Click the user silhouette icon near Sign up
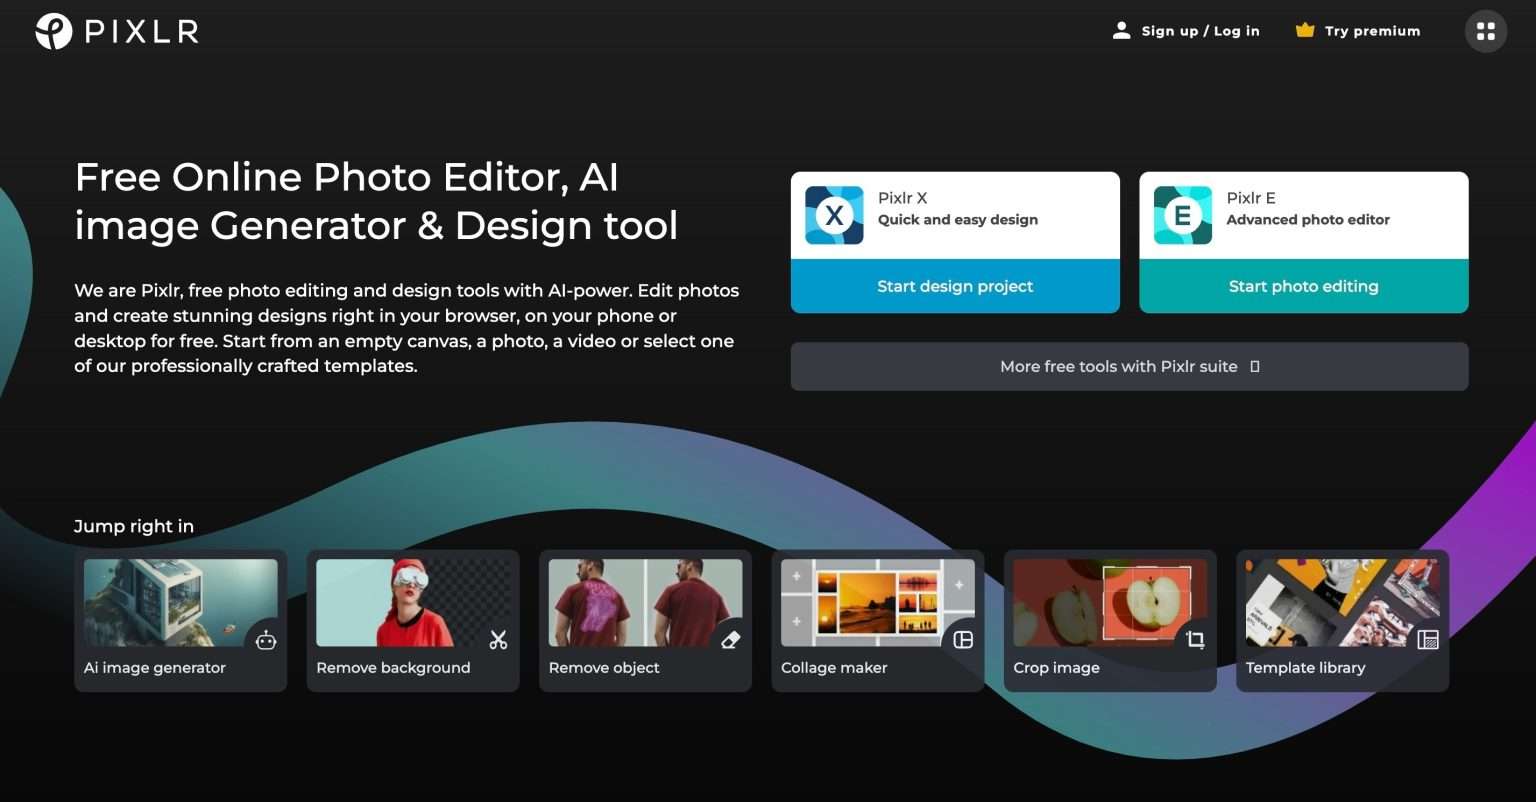Viewport: 1536px width, 802px height. tap(1121, 30)
